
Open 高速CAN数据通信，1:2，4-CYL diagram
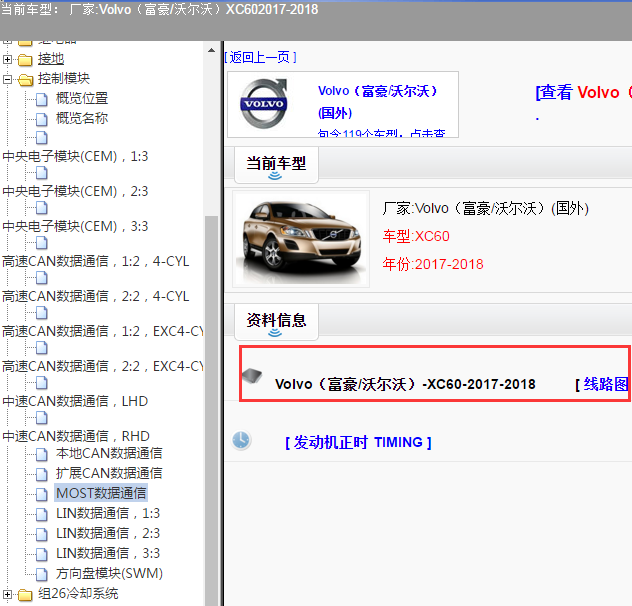point(96,261)
